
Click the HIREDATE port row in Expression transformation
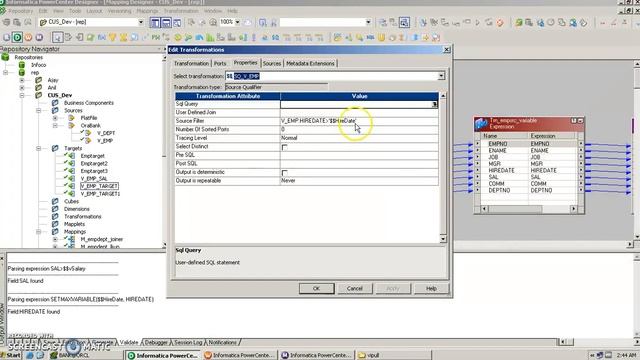point(529,170)
